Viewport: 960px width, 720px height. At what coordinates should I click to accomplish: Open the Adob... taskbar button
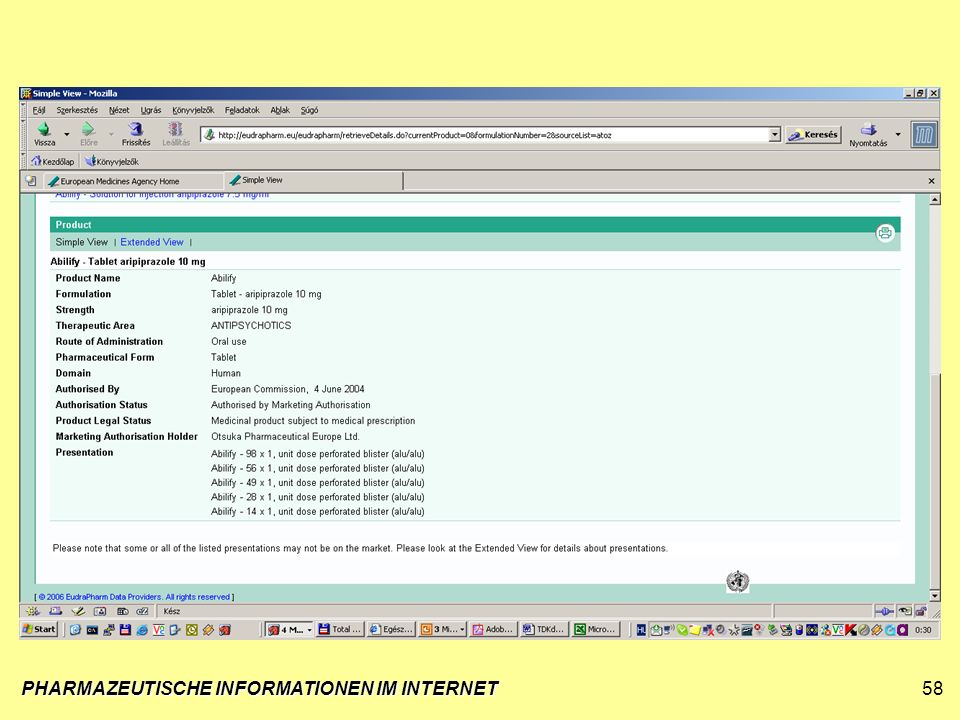493,629
